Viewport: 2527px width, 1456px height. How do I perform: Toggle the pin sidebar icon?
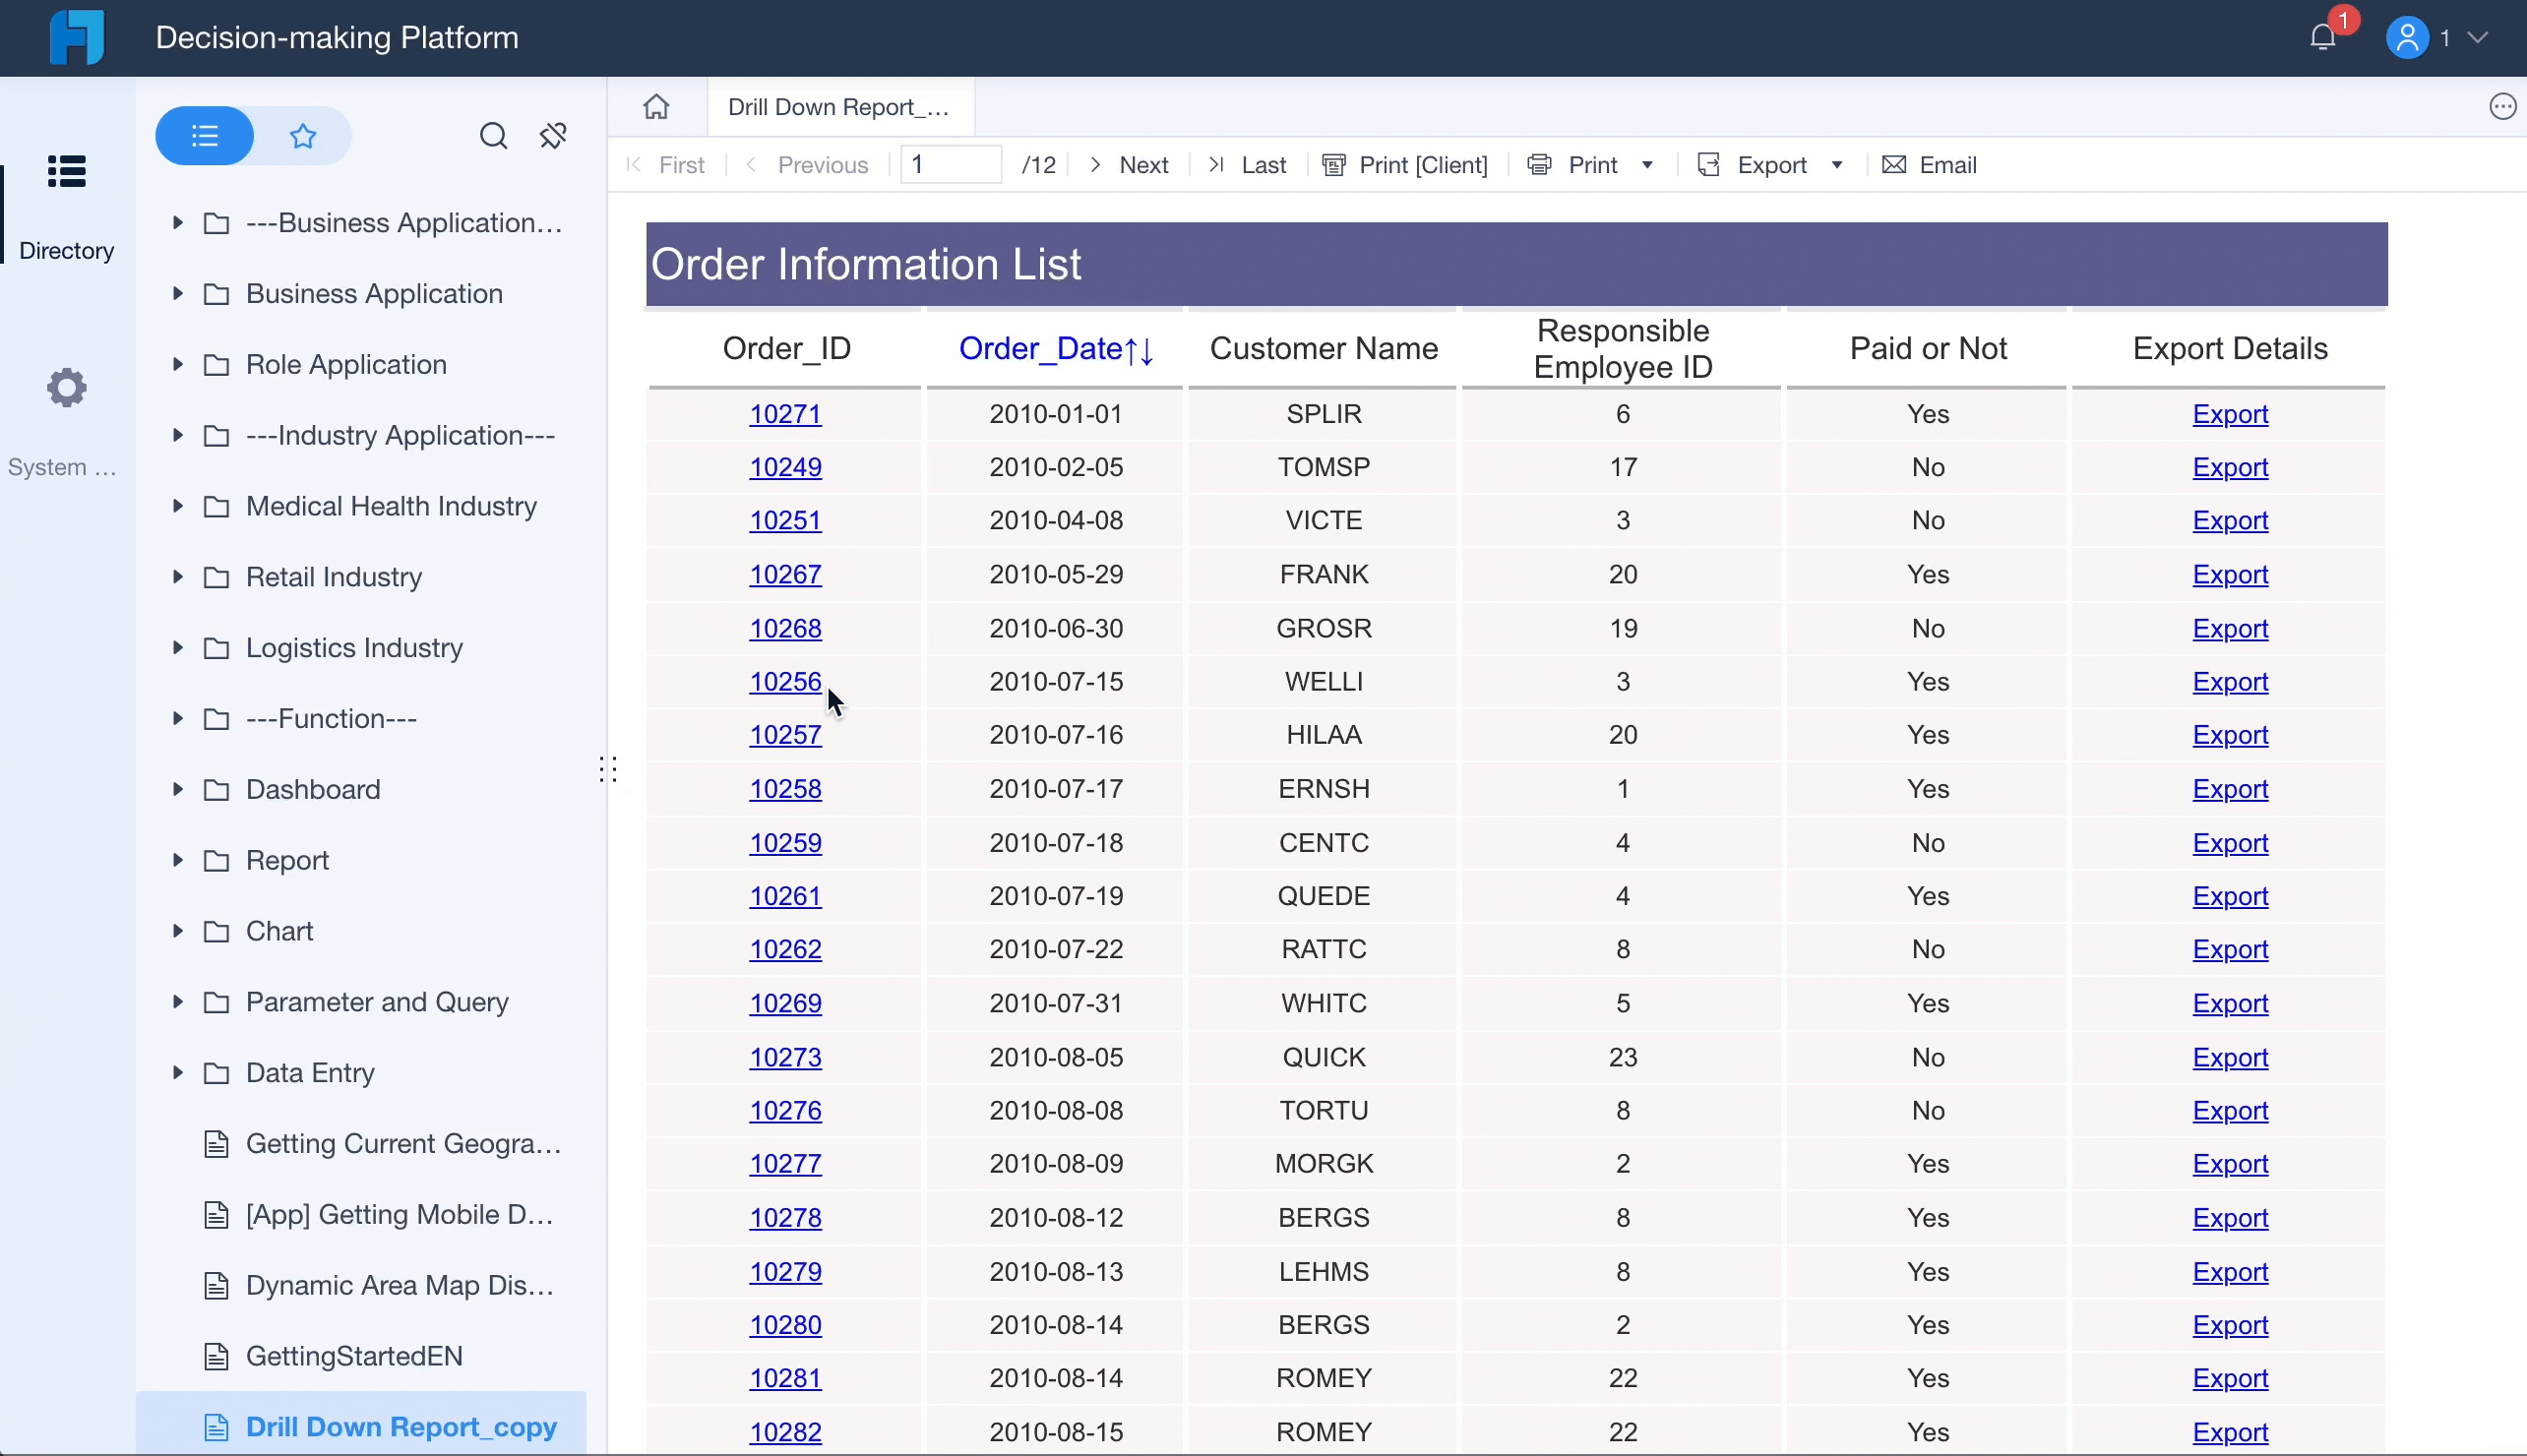click(553, 135)
